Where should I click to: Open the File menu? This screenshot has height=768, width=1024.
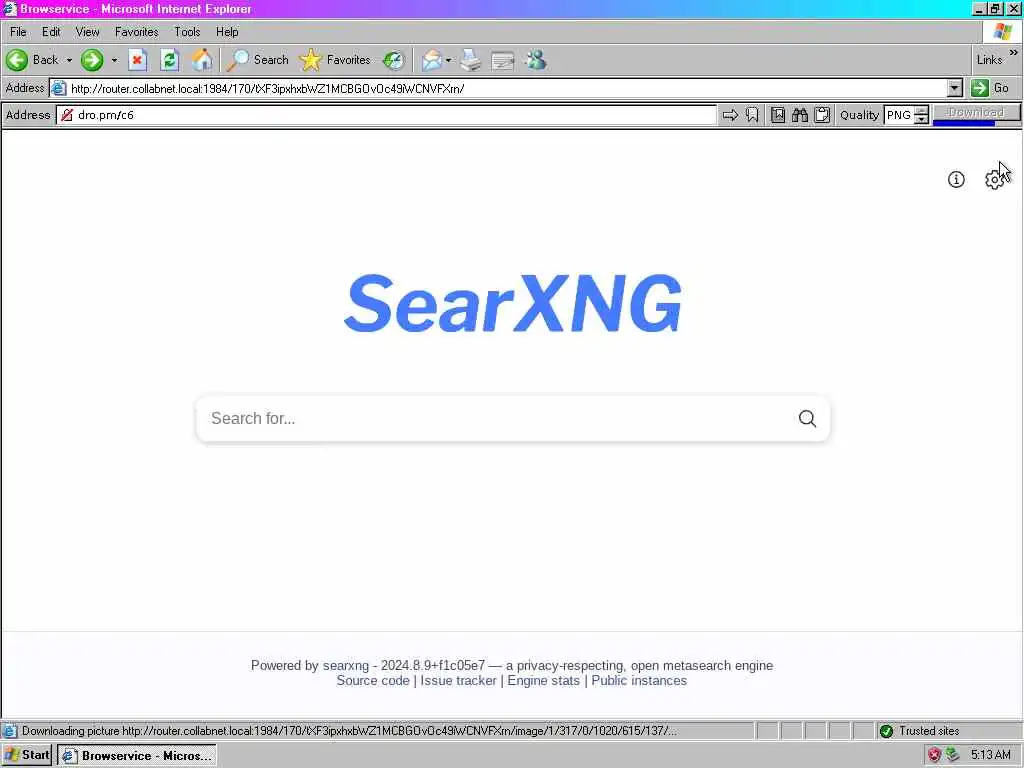[x=18, y=31]
